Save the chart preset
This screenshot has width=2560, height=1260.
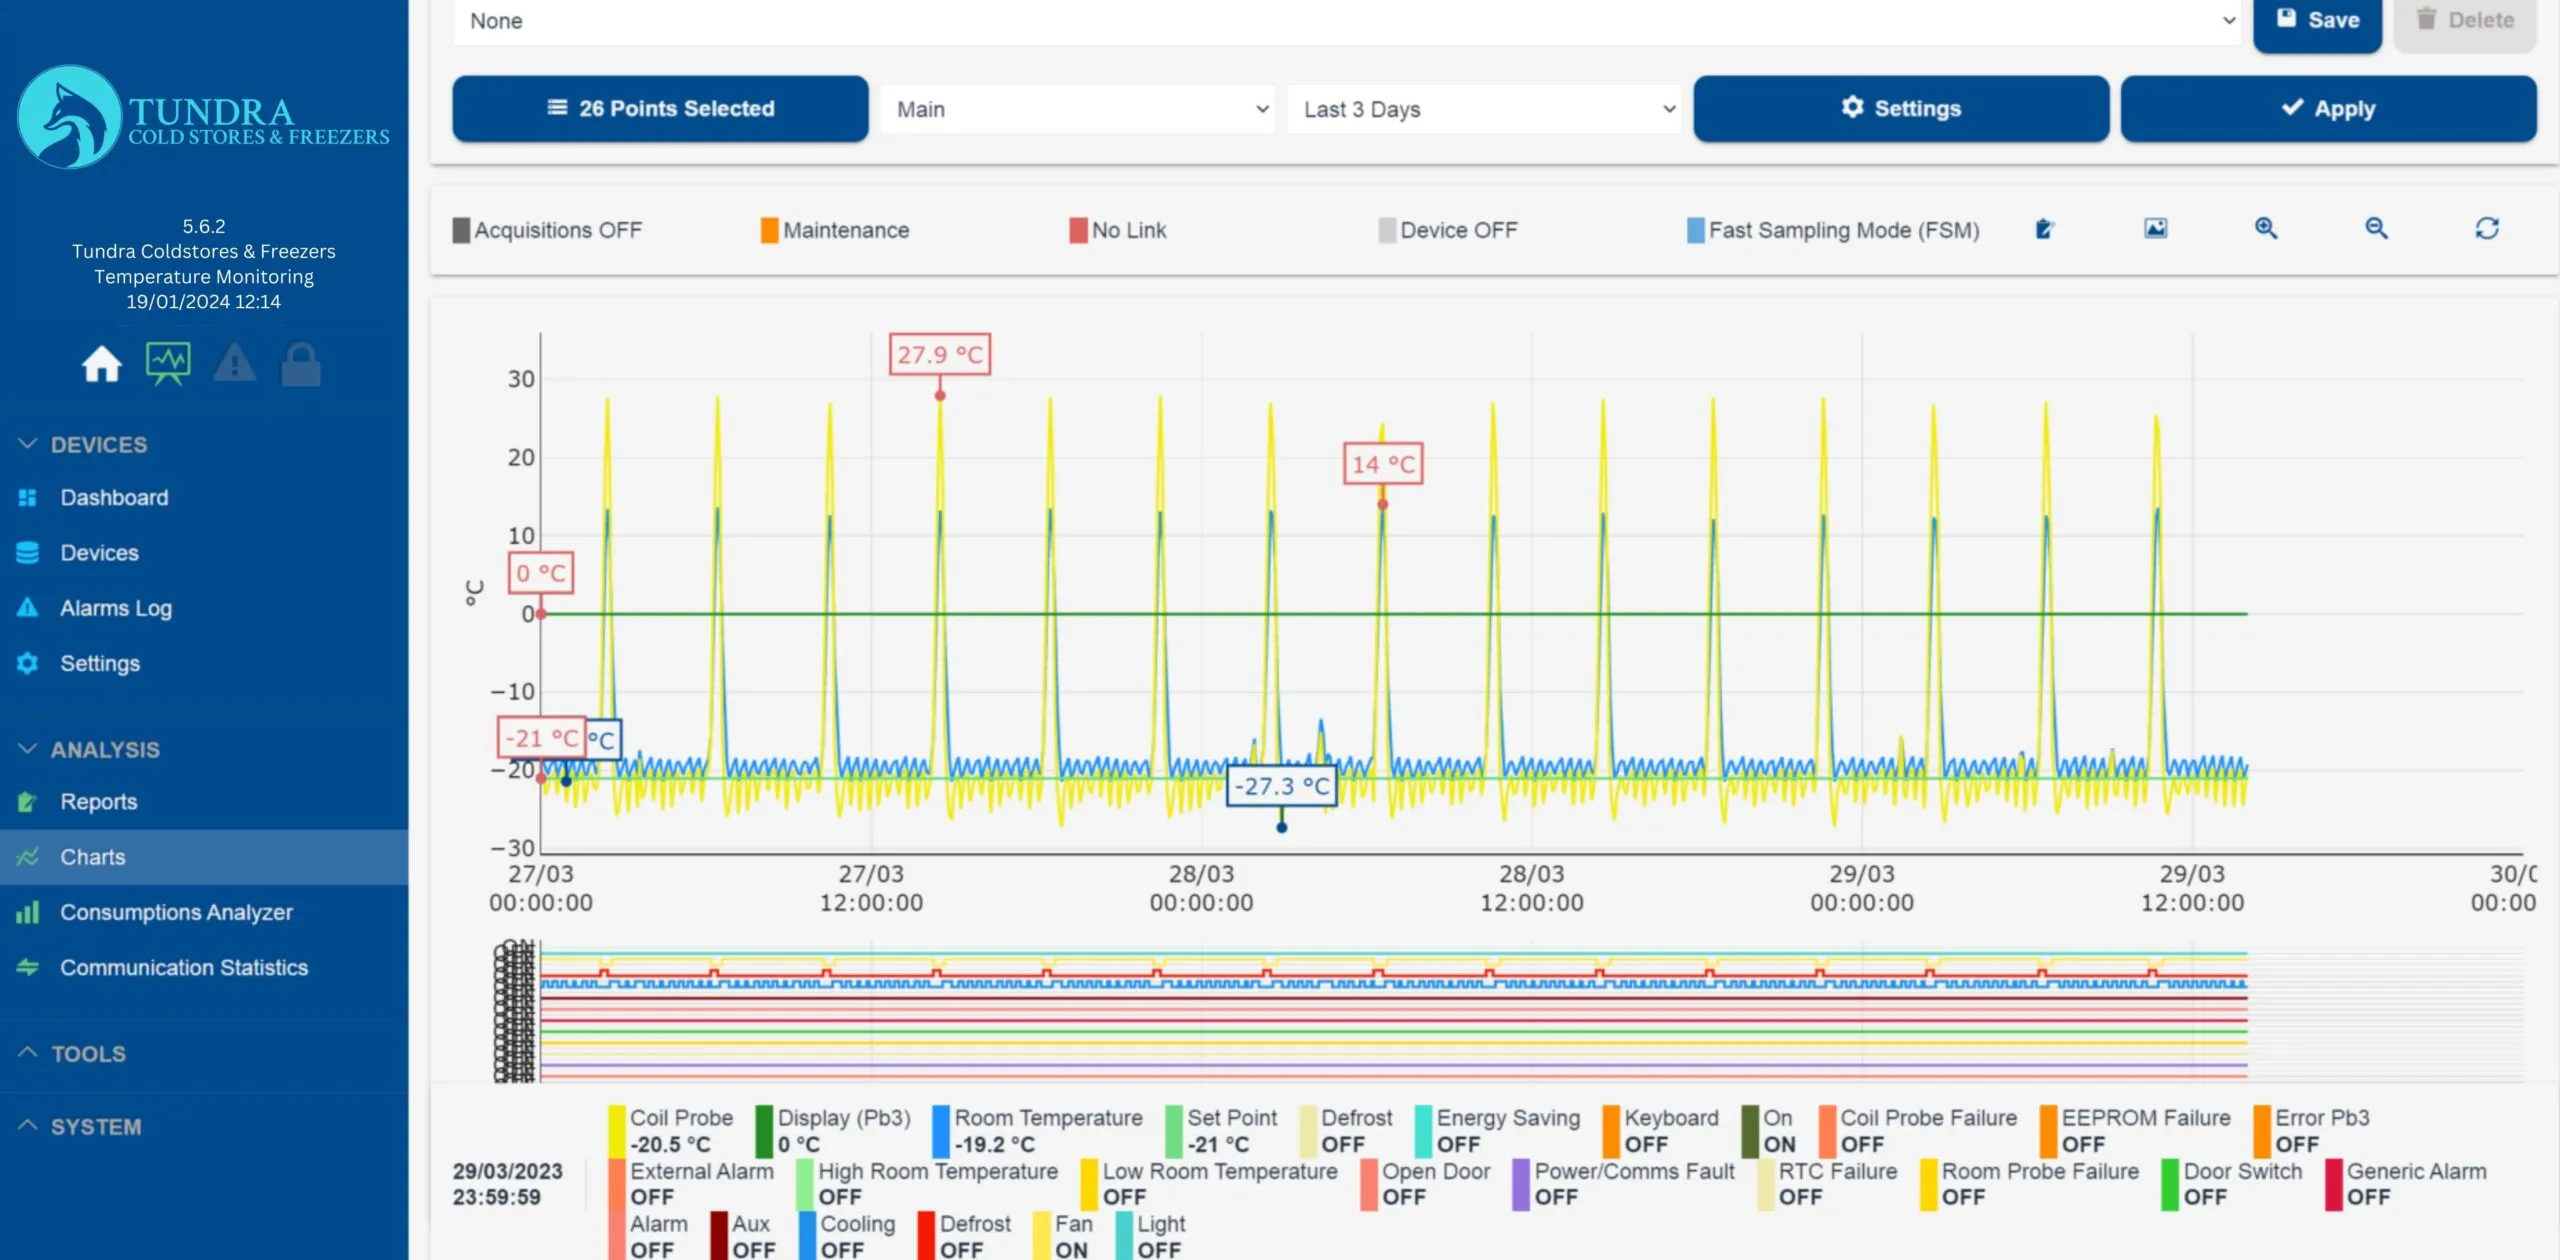2317,21
